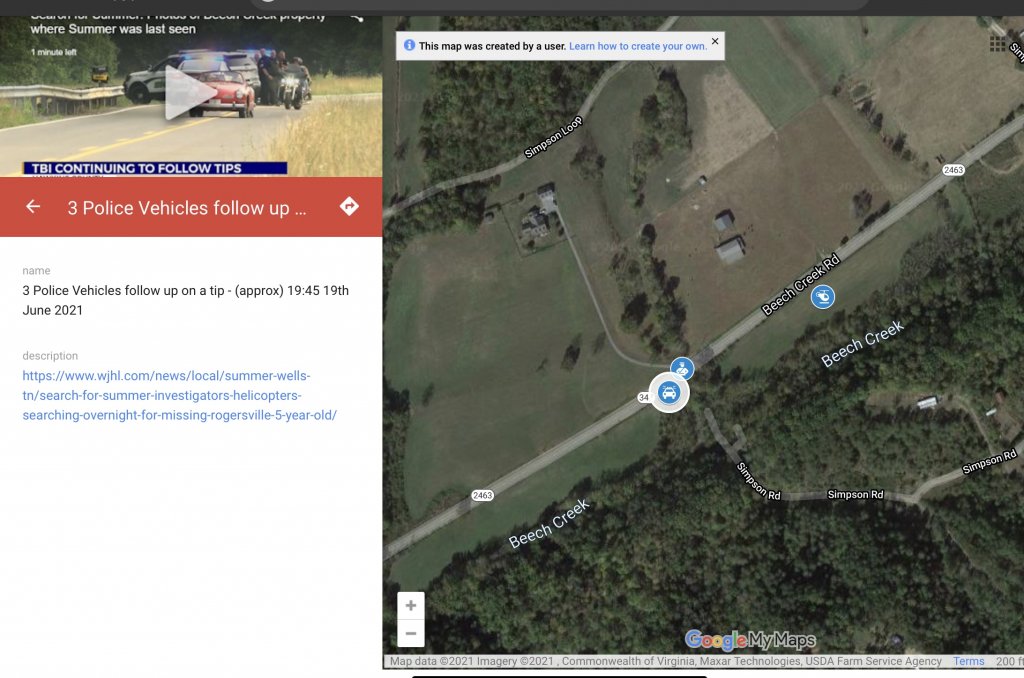Click the Google My Maps logo
Screen dimensions: 1024x678
(750, 640)
